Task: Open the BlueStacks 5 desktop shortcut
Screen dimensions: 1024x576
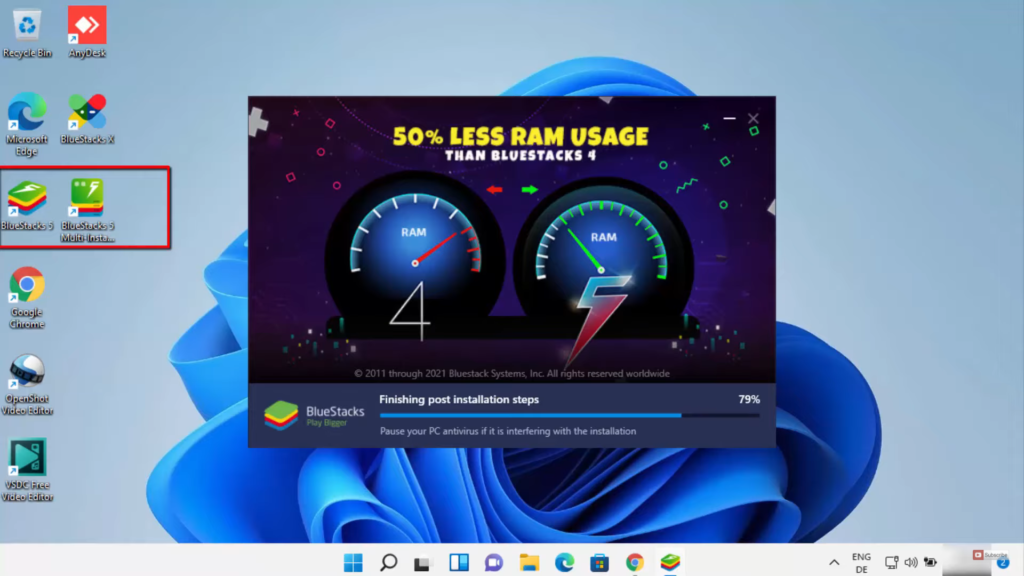Action: click(x=27, y=199)
